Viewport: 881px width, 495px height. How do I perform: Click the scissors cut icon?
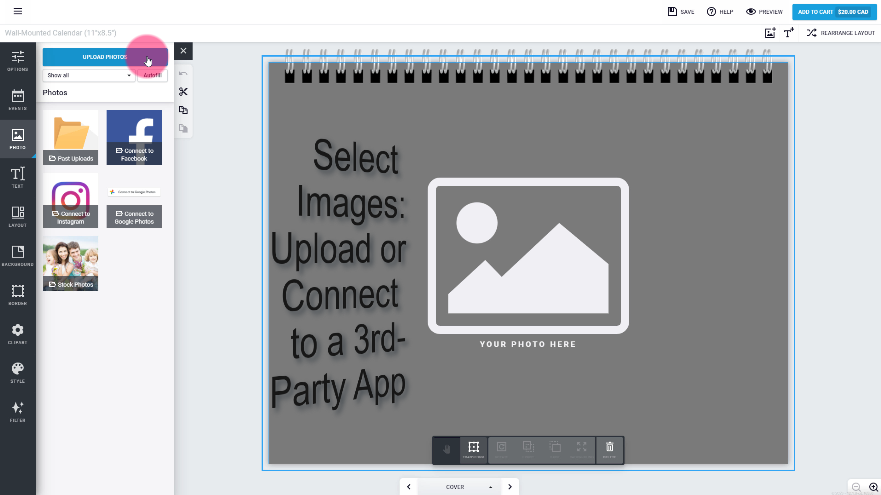point(183,92)
